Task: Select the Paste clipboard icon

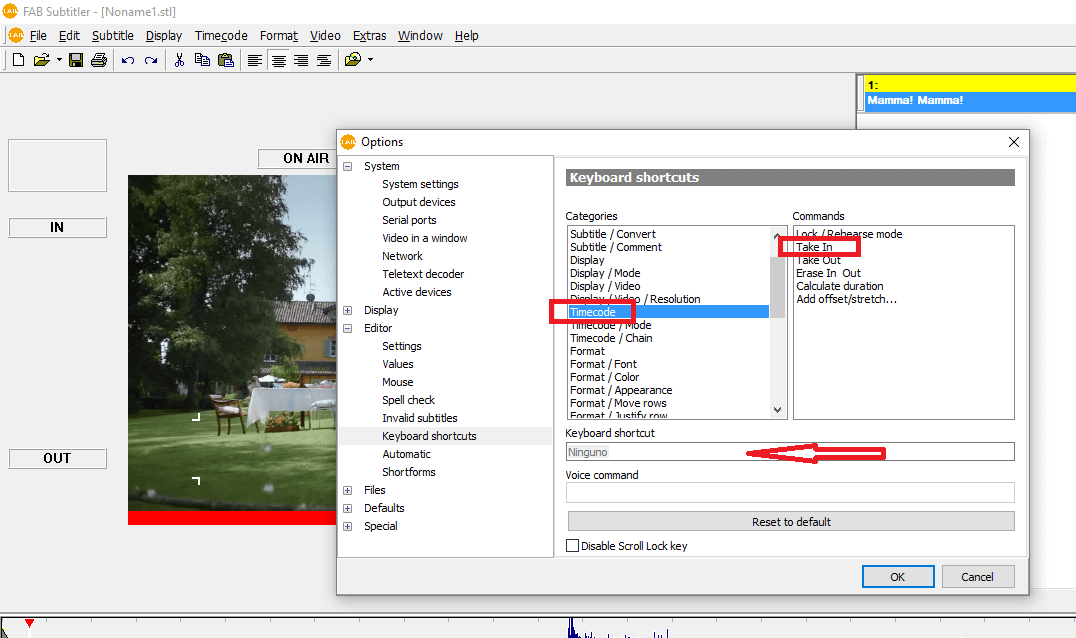Action: (226, 60)
